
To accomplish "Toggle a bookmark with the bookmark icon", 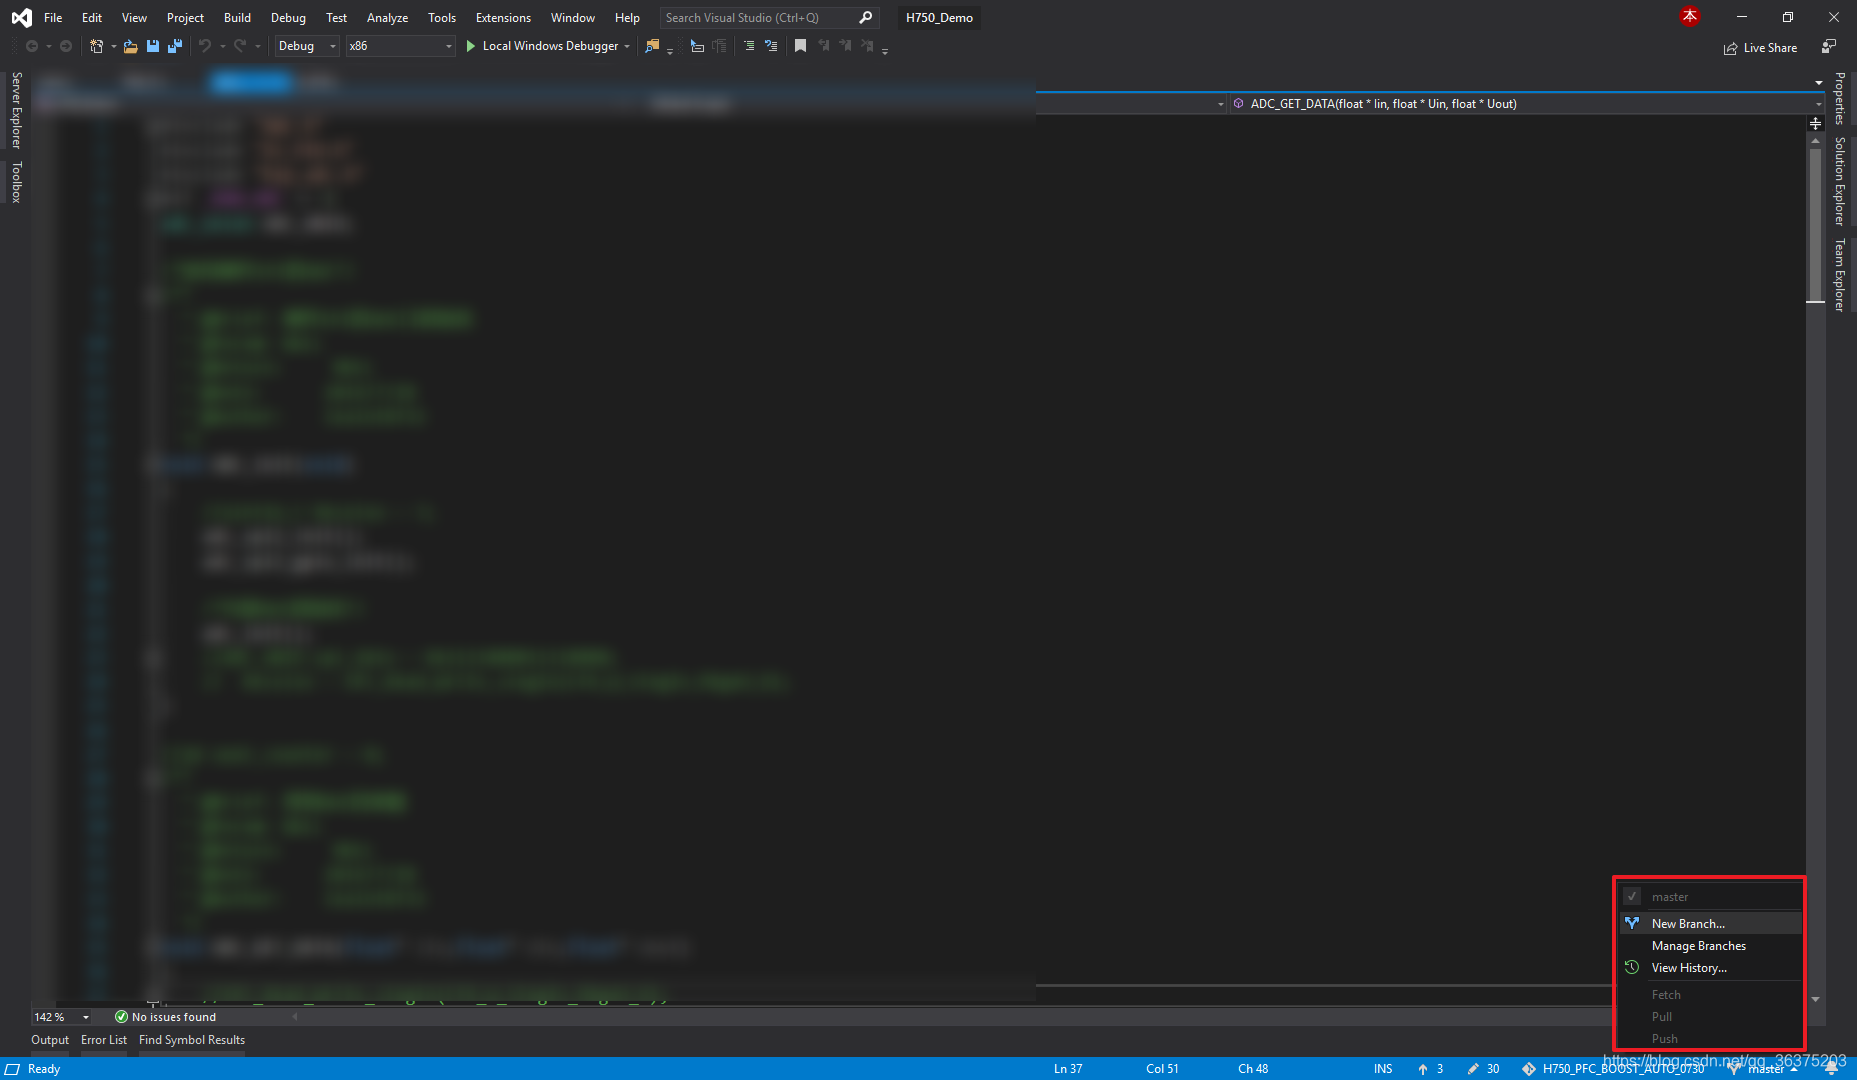I will [x=800, y=46].
